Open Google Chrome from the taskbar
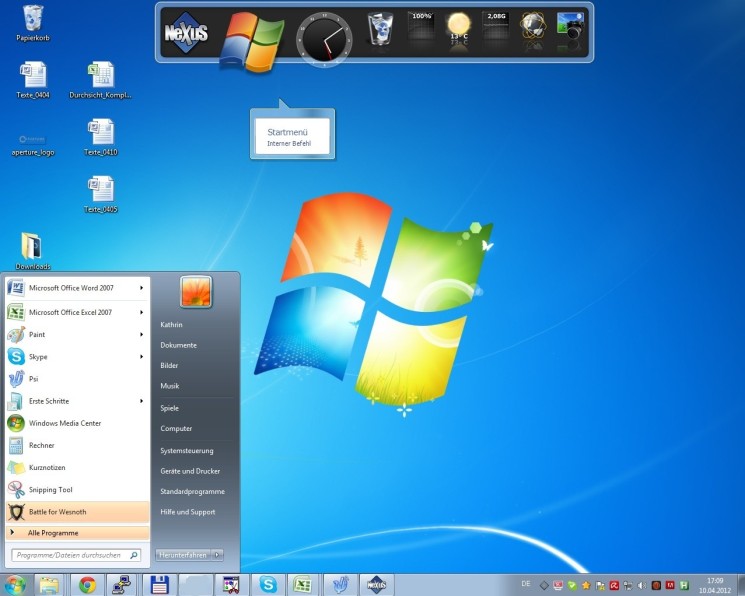Screen dimensions: 745x596 (87, 585)
